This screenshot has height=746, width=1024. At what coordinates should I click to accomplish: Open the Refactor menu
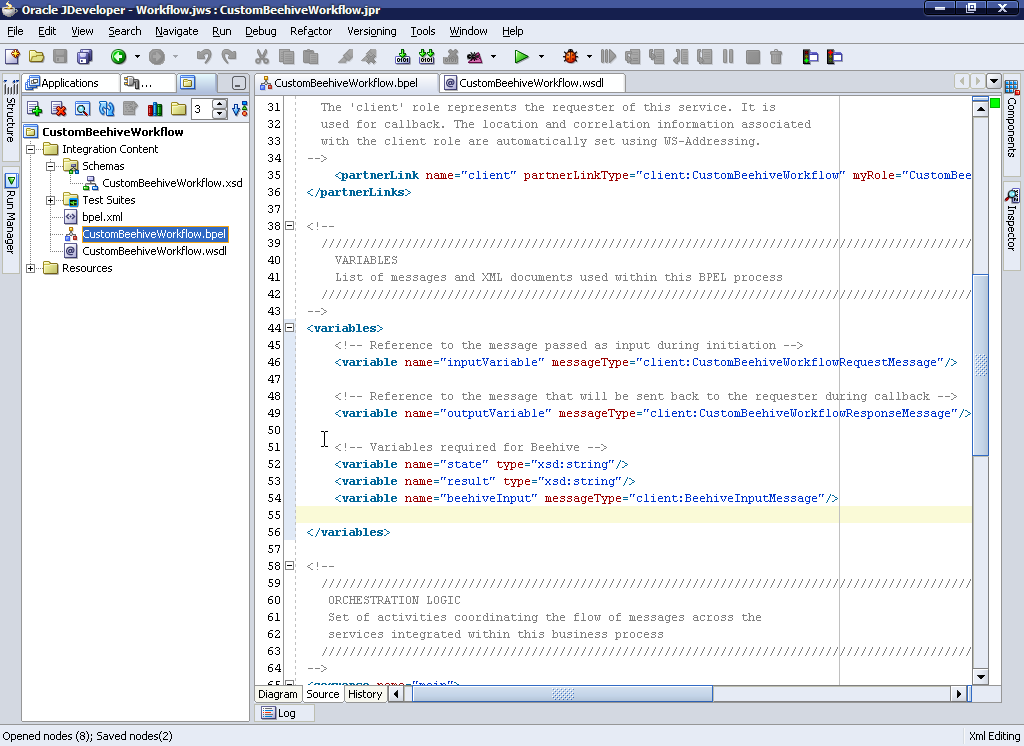tap(310, 31)
